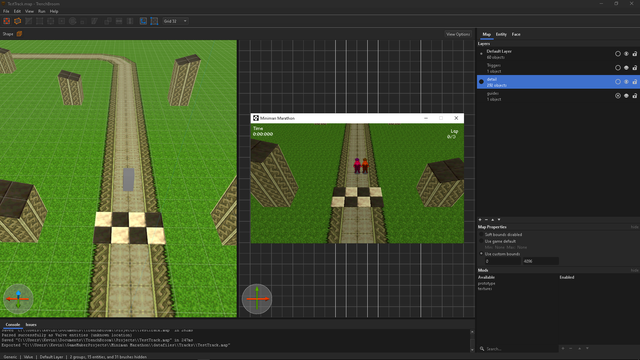Click the 3D viewport orientation compass

click(18, 299)
